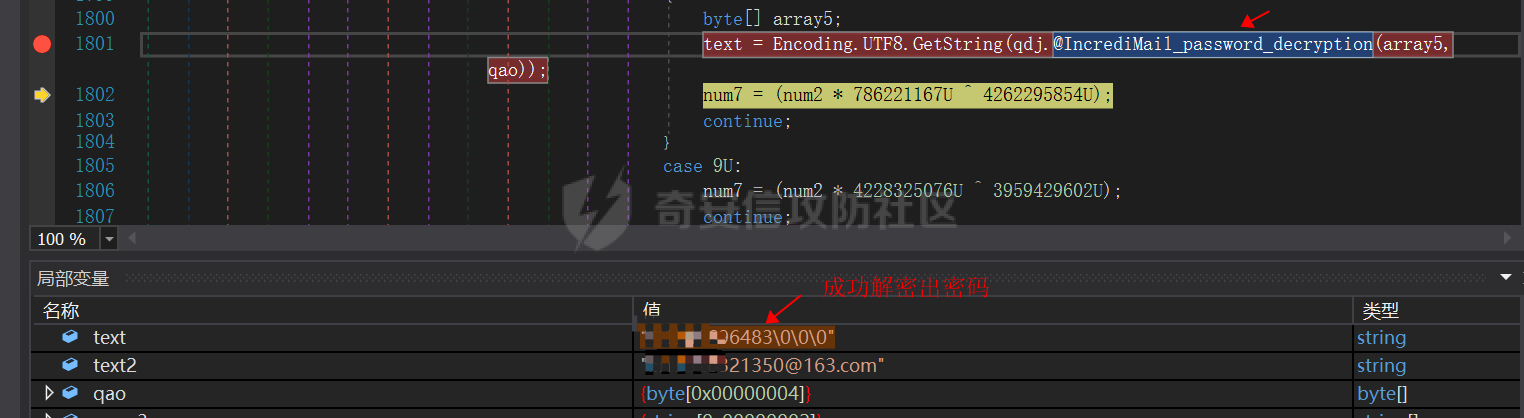Select the text variable cube icon
Image resolution: width=1524 pixels, height=418 pixels.
[69, 338]
